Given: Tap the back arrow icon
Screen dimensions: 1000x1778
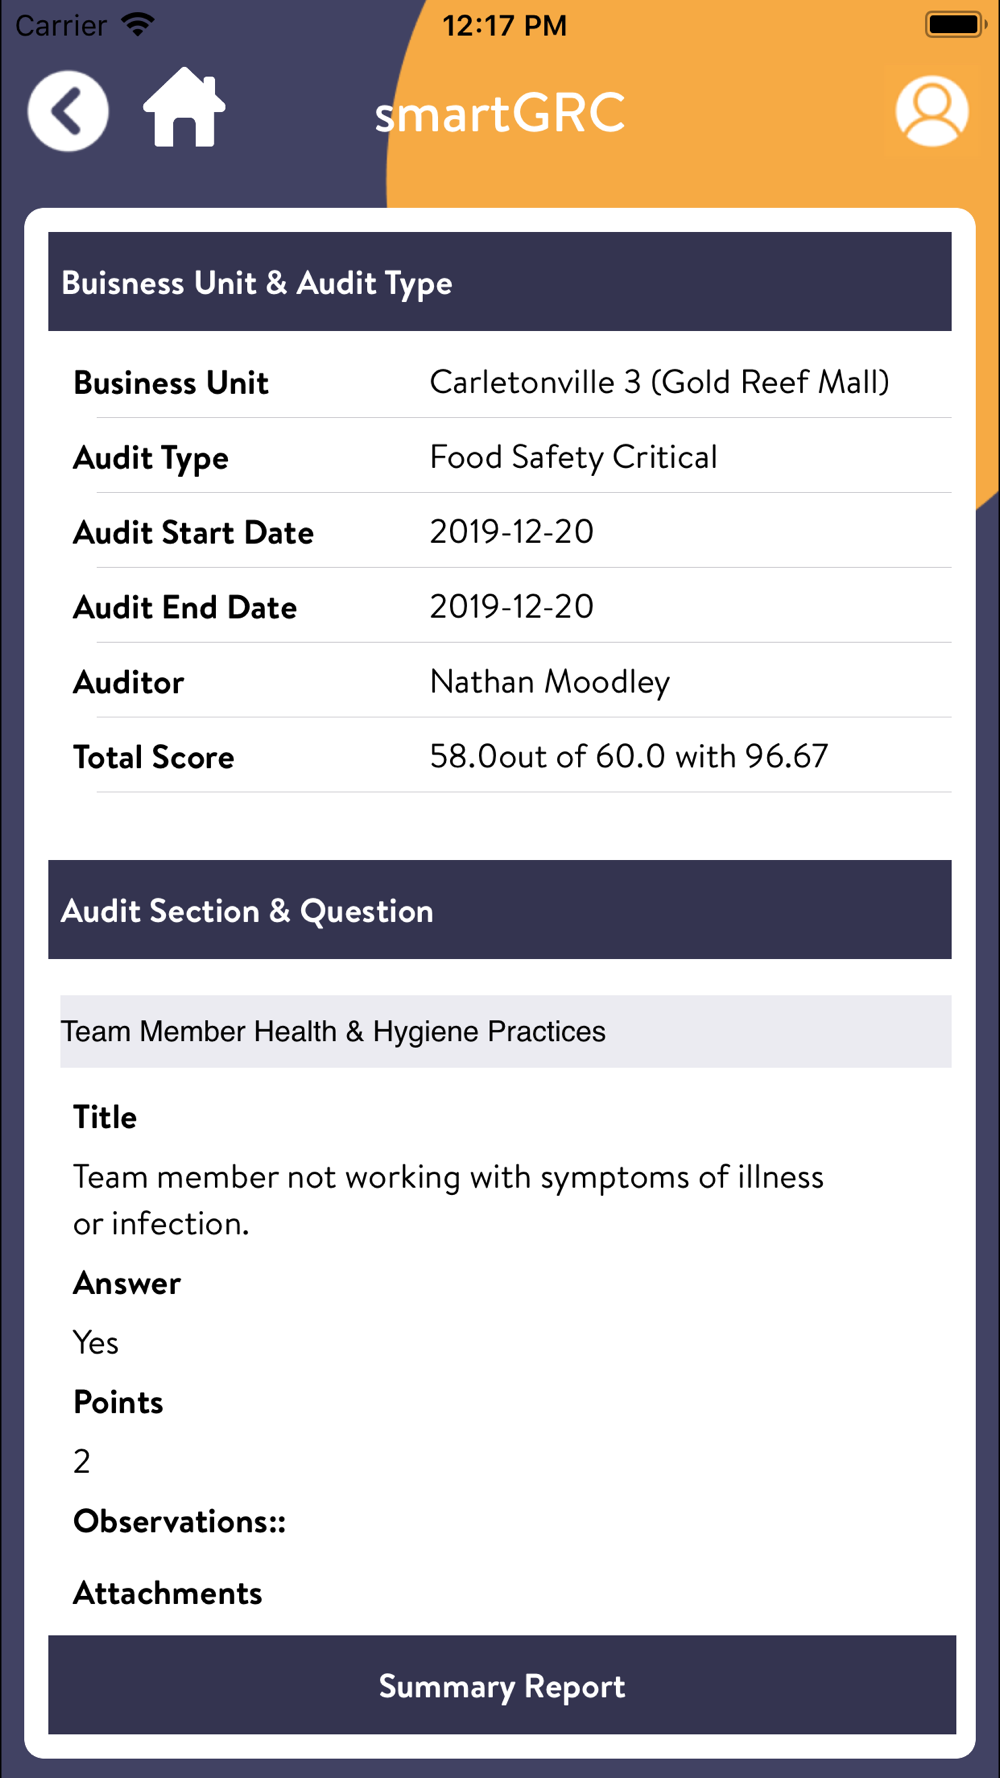Looking at the screenshot, I should [68, 111].
